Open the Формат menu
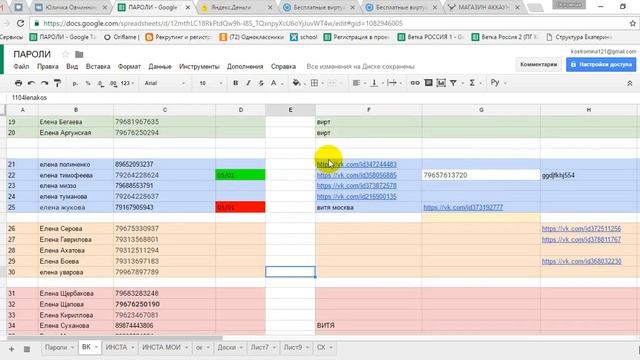The image size is (640, 360). pos(129,67)
